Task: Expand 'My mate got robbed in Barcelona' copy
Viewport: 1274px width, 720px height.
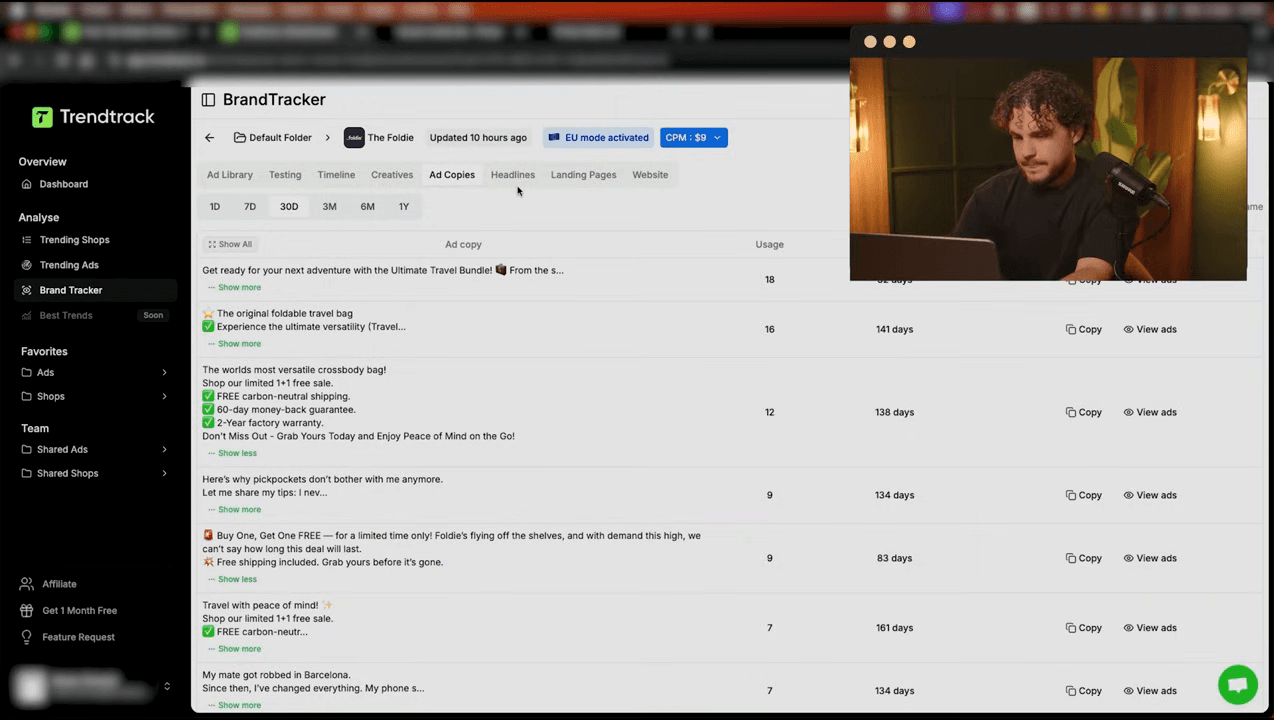Action: (x=234, y=706)
